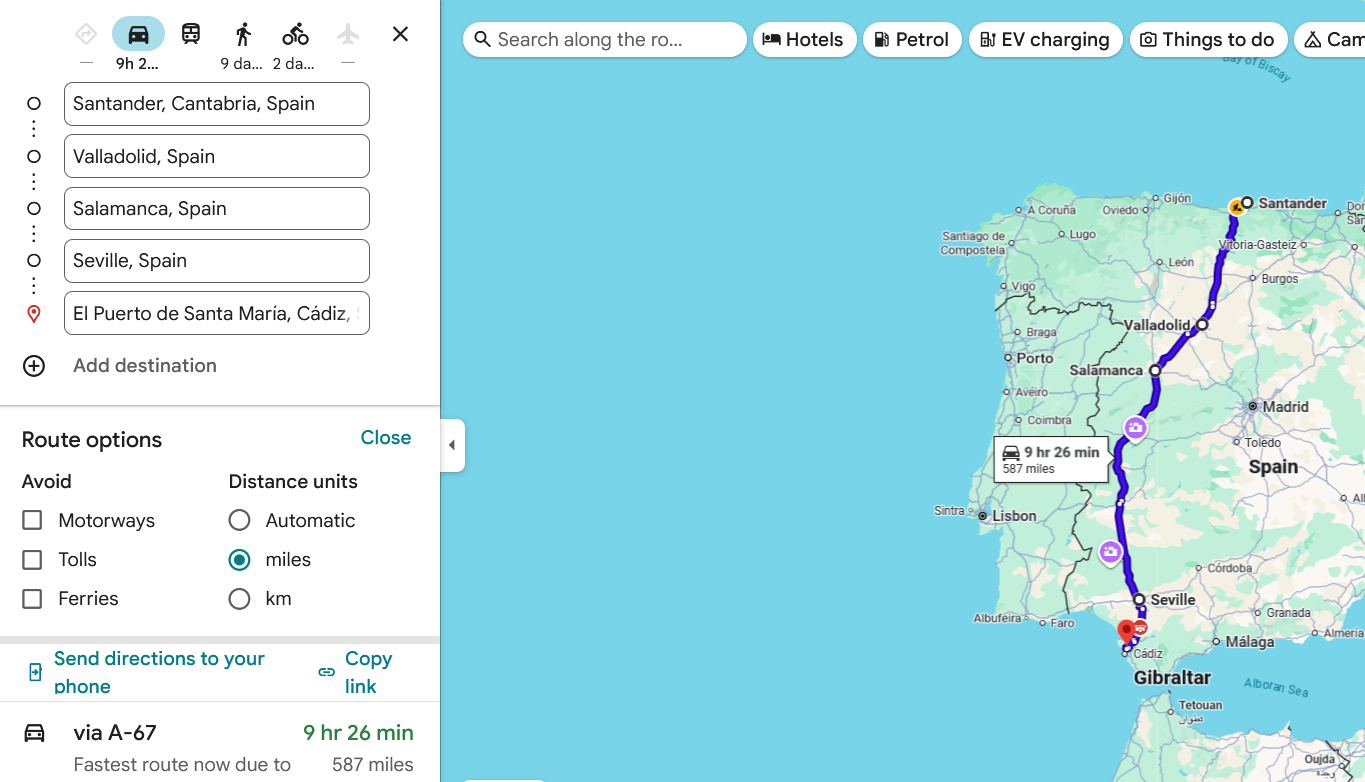This screenshot has width=1365, height=782.
Task: Choose the walking directions icon
Action: [x=242, y=32]
